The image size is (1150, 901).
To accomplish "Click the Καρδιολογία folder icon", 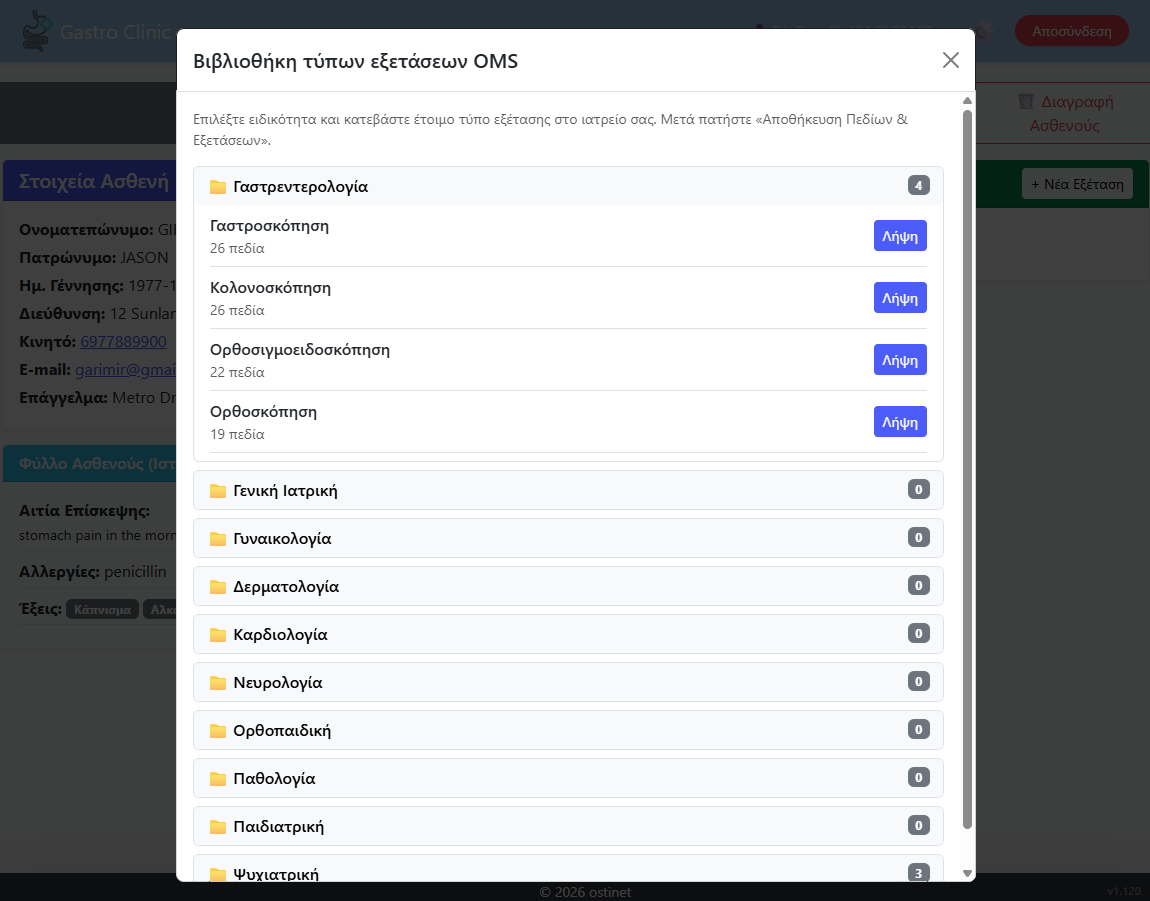I will 218,635.
